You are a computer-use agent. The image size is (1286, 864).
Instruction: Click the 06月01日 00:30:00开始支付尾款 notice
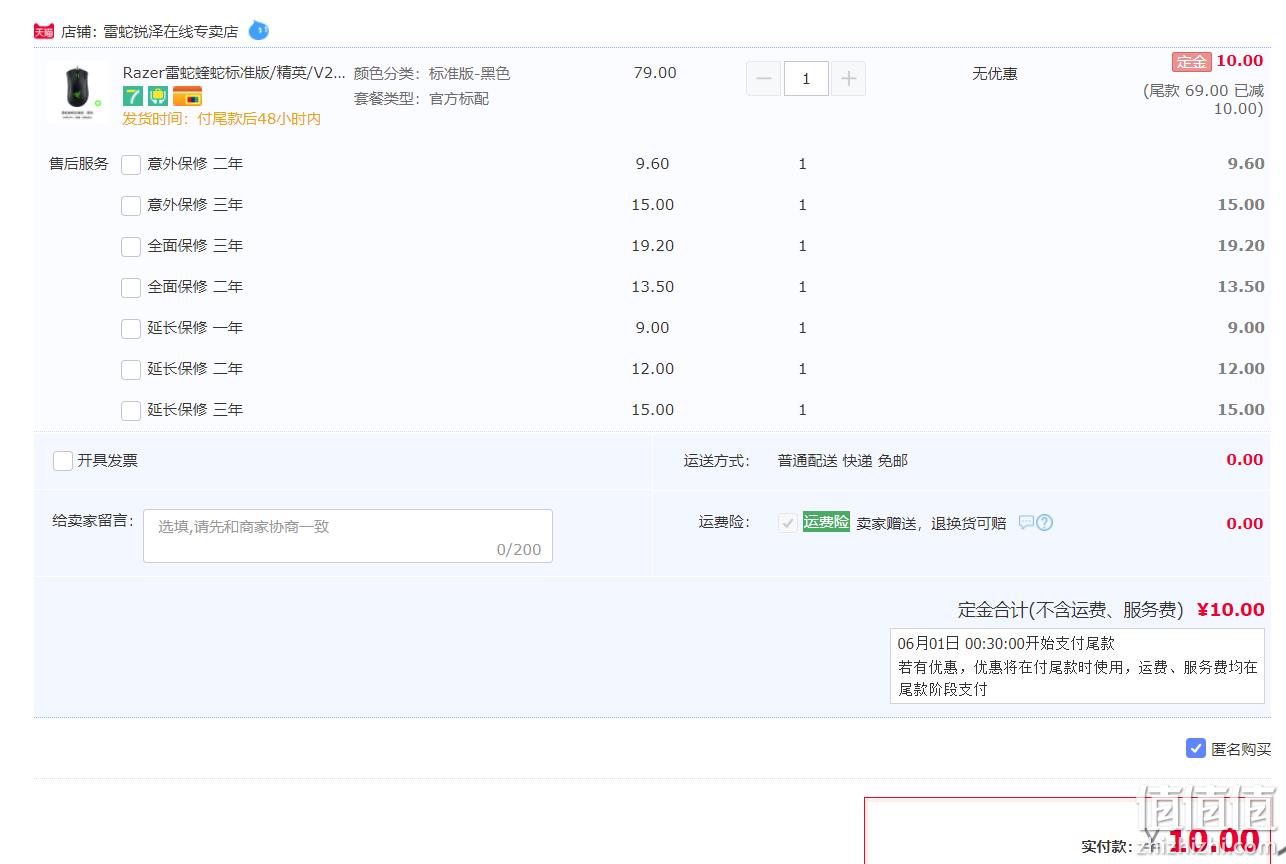click(x=1006, y=644)
